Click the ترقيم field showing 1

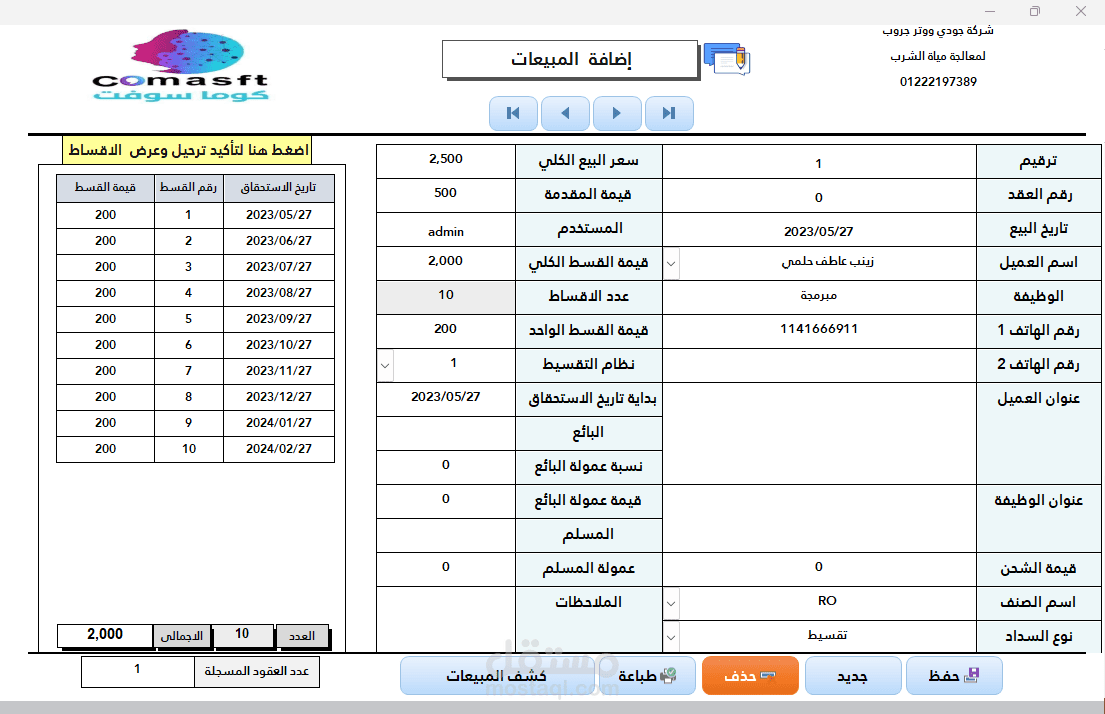pyautogui.click(x=819, y=161)
